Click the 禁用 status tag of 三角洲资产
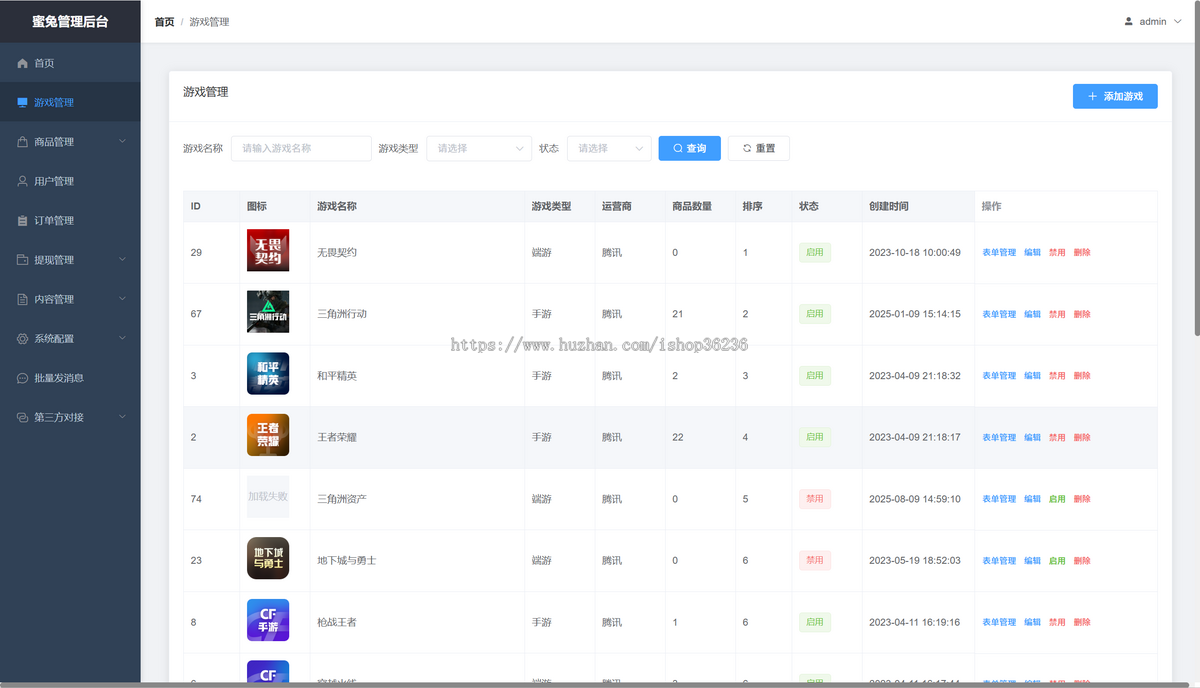This screenshot has width=1200, height=688. [815, 499]
